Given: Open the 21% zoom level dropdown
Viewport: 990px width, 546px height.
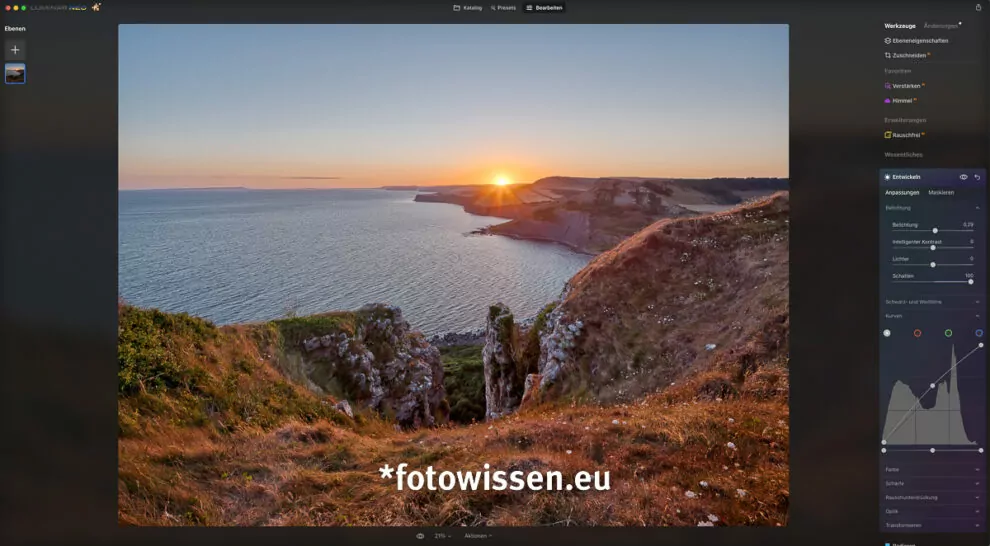Looking at the screenshot, I should (x=443, y=536).
